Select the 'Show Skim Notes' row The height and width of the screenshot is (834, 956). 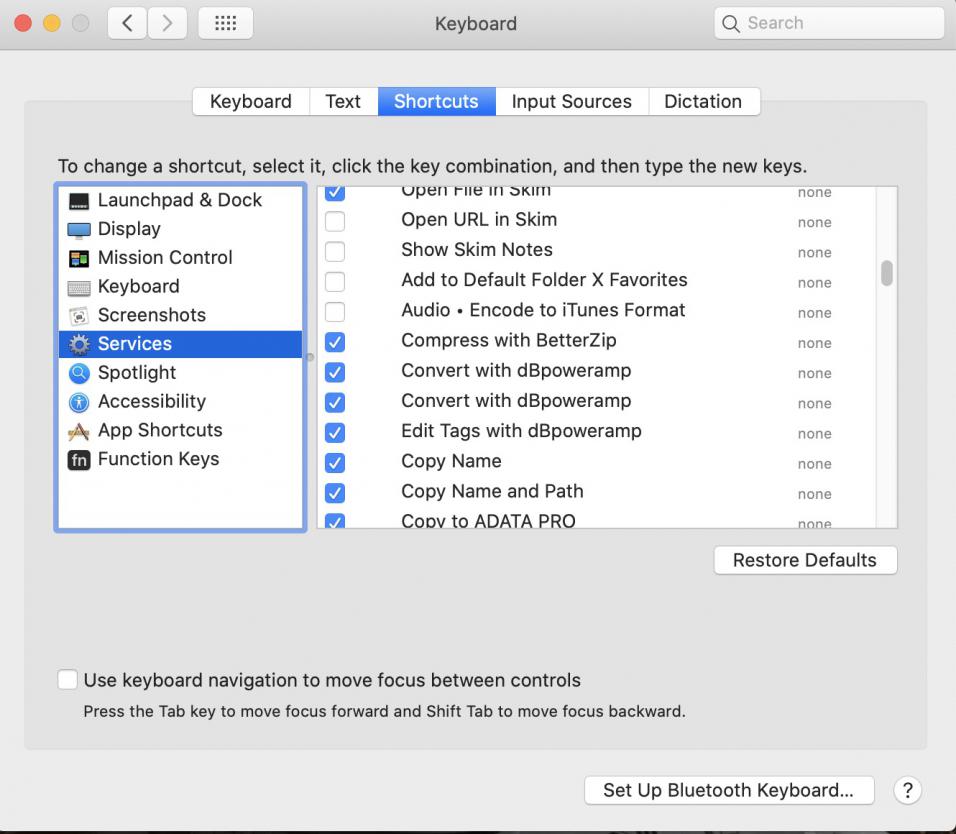pyautogui.click(x=597, y=250)
